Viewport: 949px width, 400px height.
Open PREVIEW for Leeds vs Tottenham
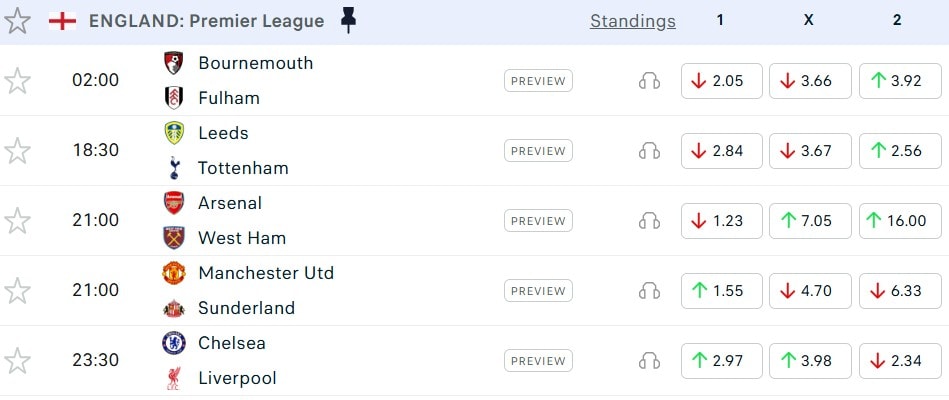tap(538, 151)
